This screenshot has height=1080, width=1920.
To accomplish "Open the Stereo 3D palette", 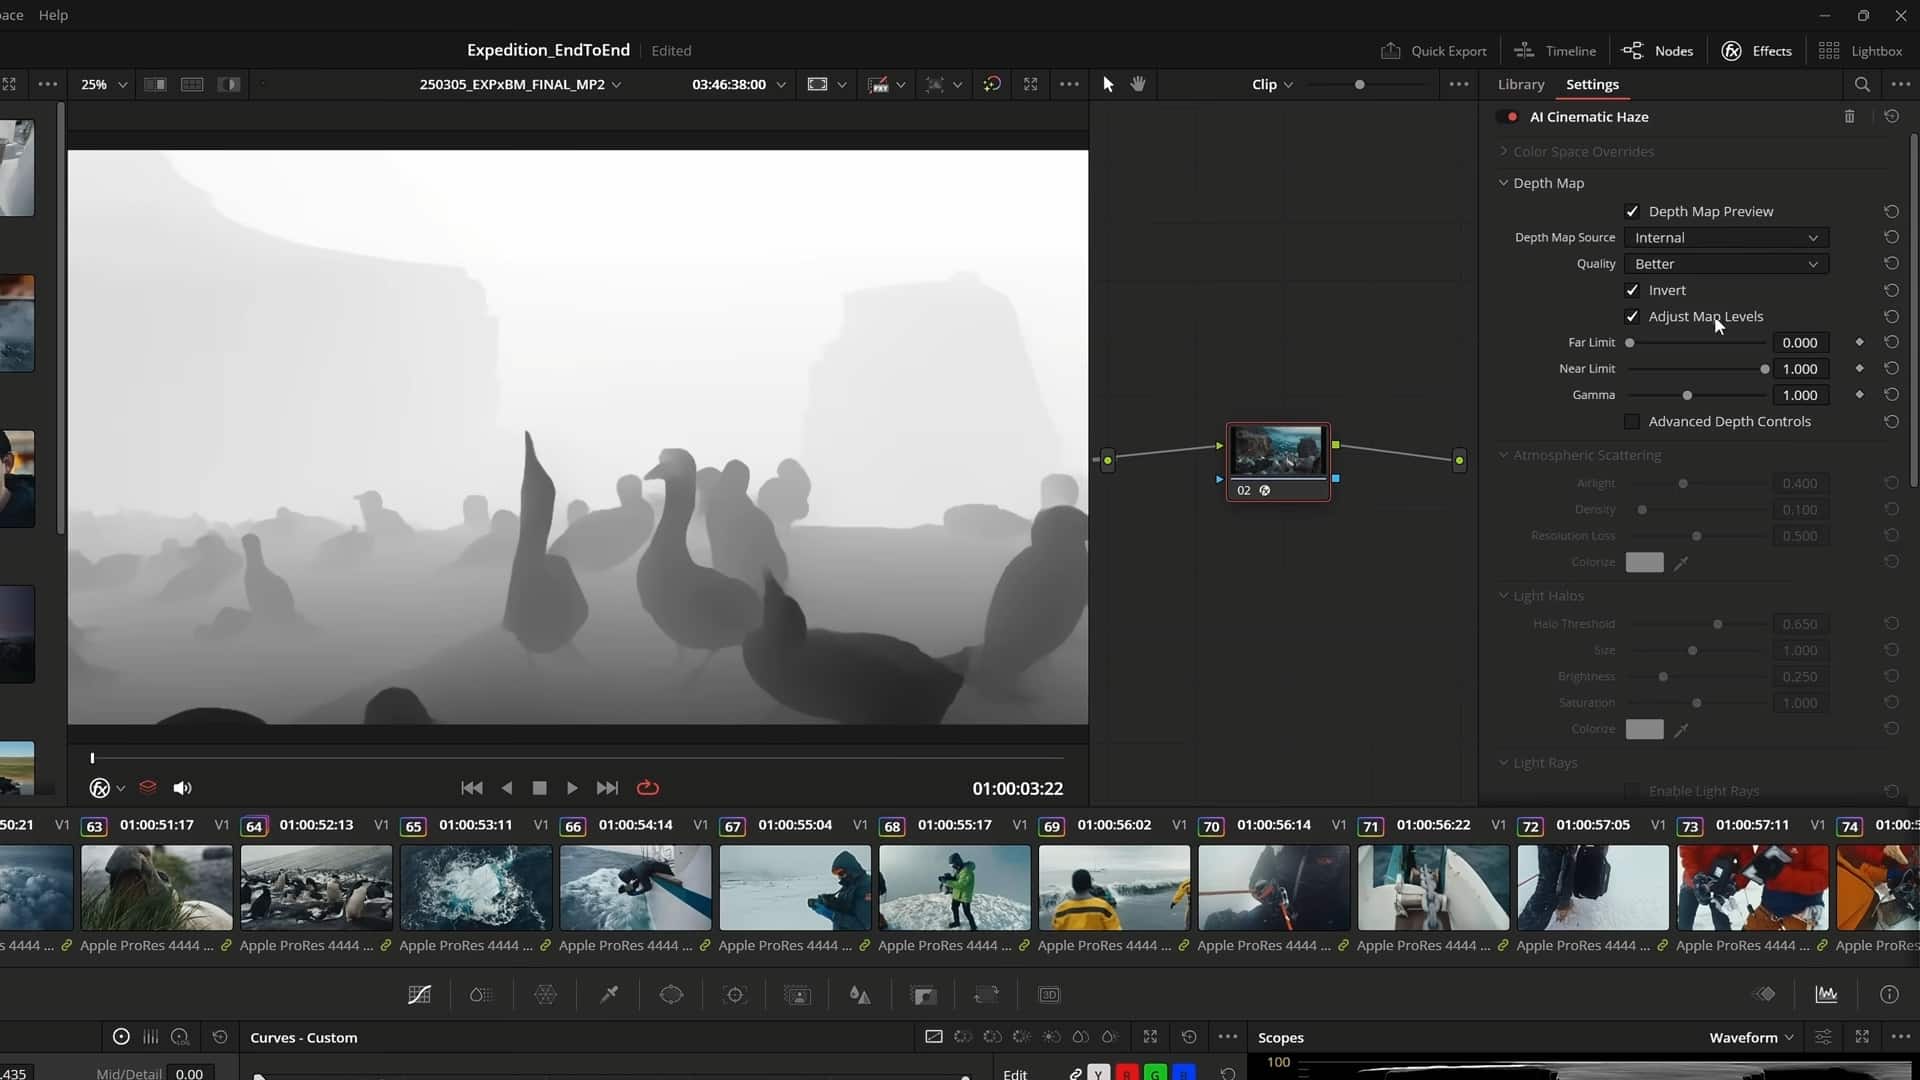I will (1049, 994).
